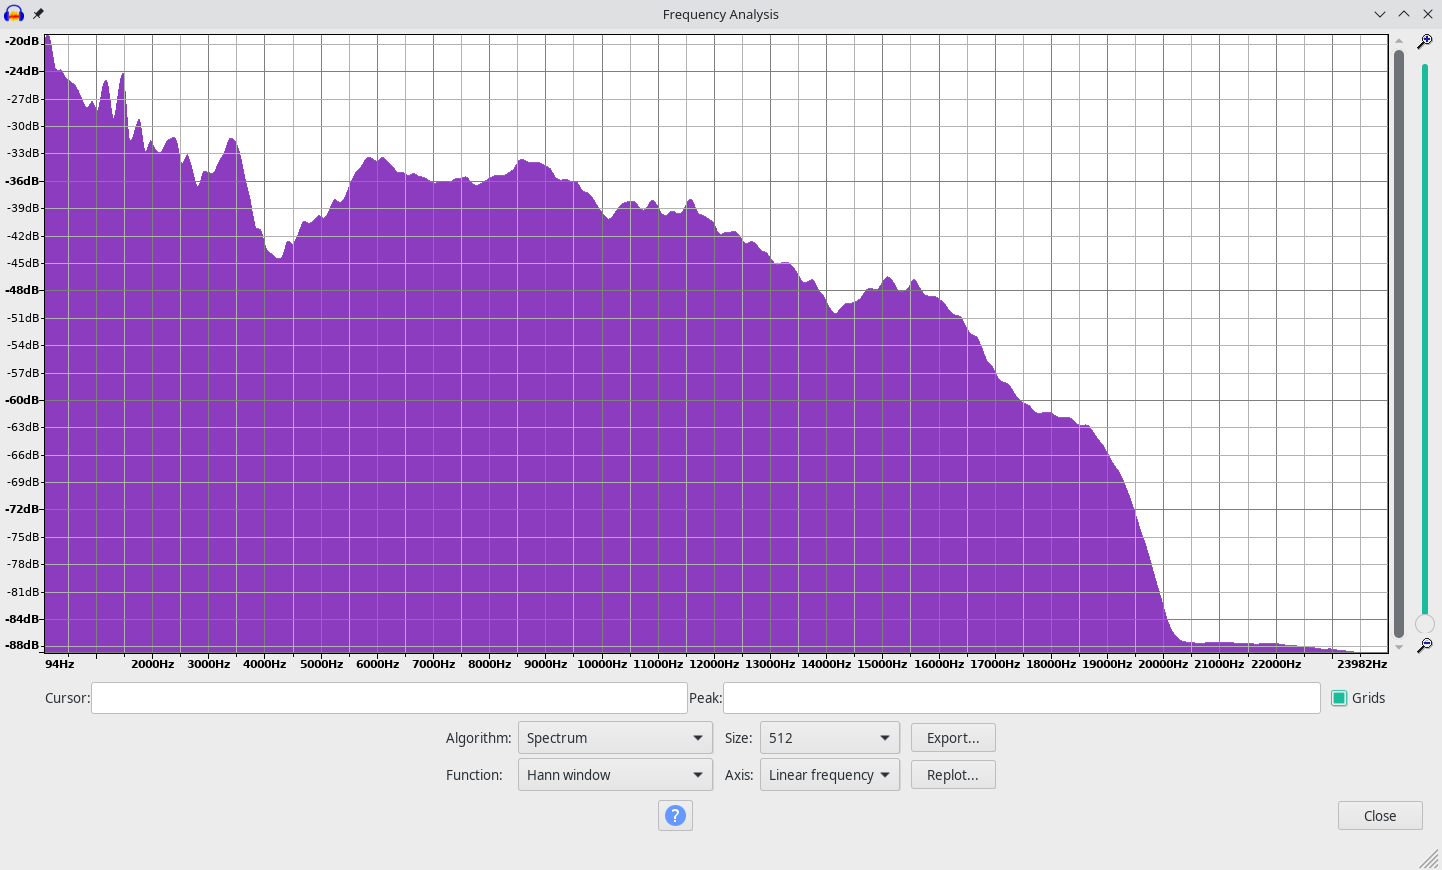The height and width of the screenshot is (870, 1442).
Task: Toggle the Grids checkbox
Action: [1339, 698]
